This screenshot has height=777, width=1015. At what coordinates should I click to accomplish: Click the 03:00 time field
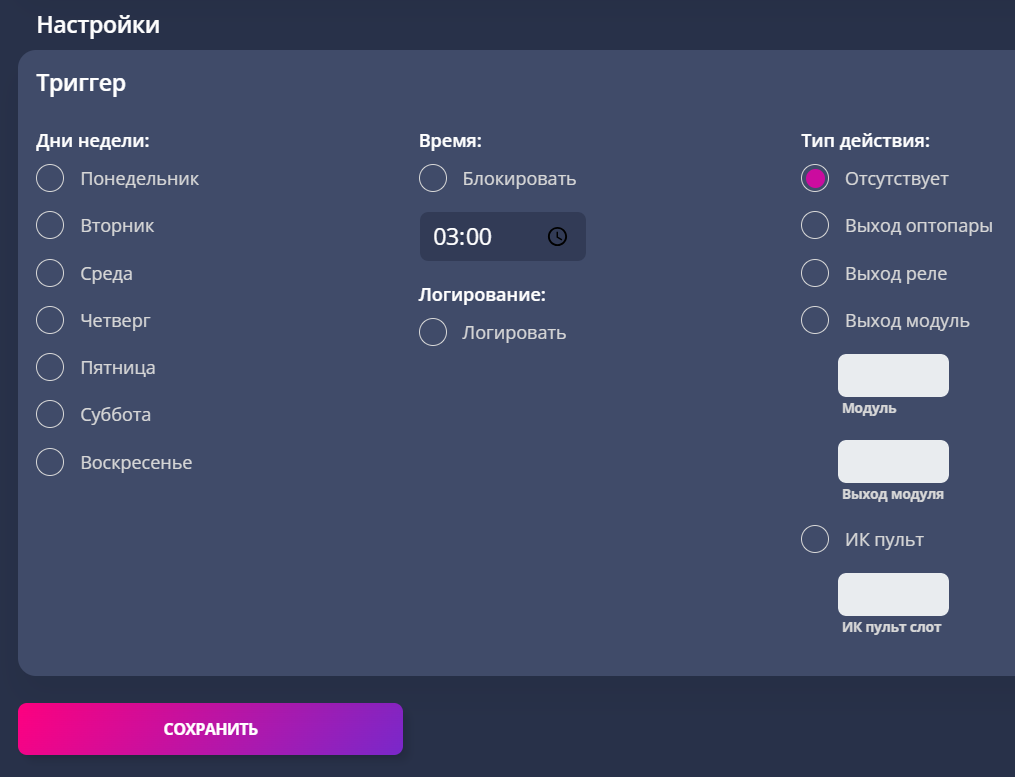click(503, 236)
